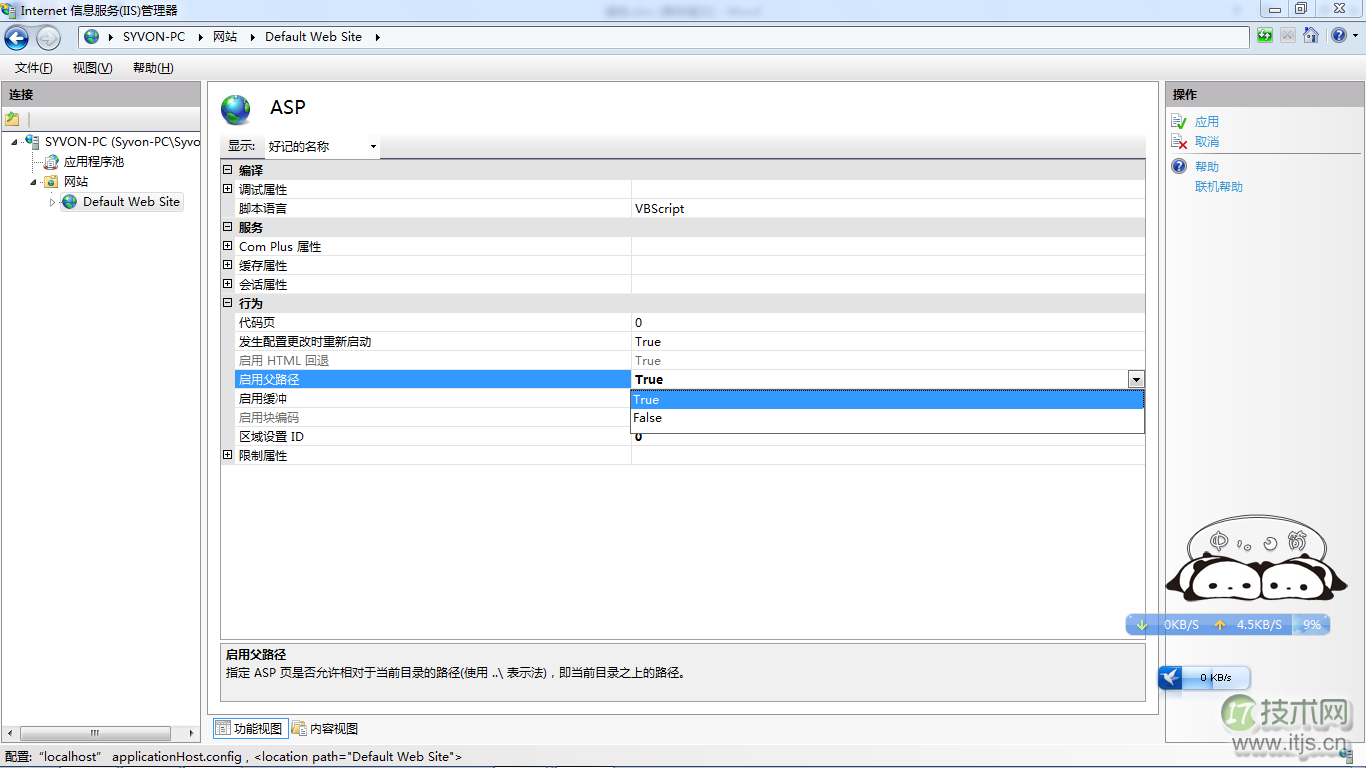Click Default Web Site in breadcrumb
1366x768 pixels.
[314, 37]
